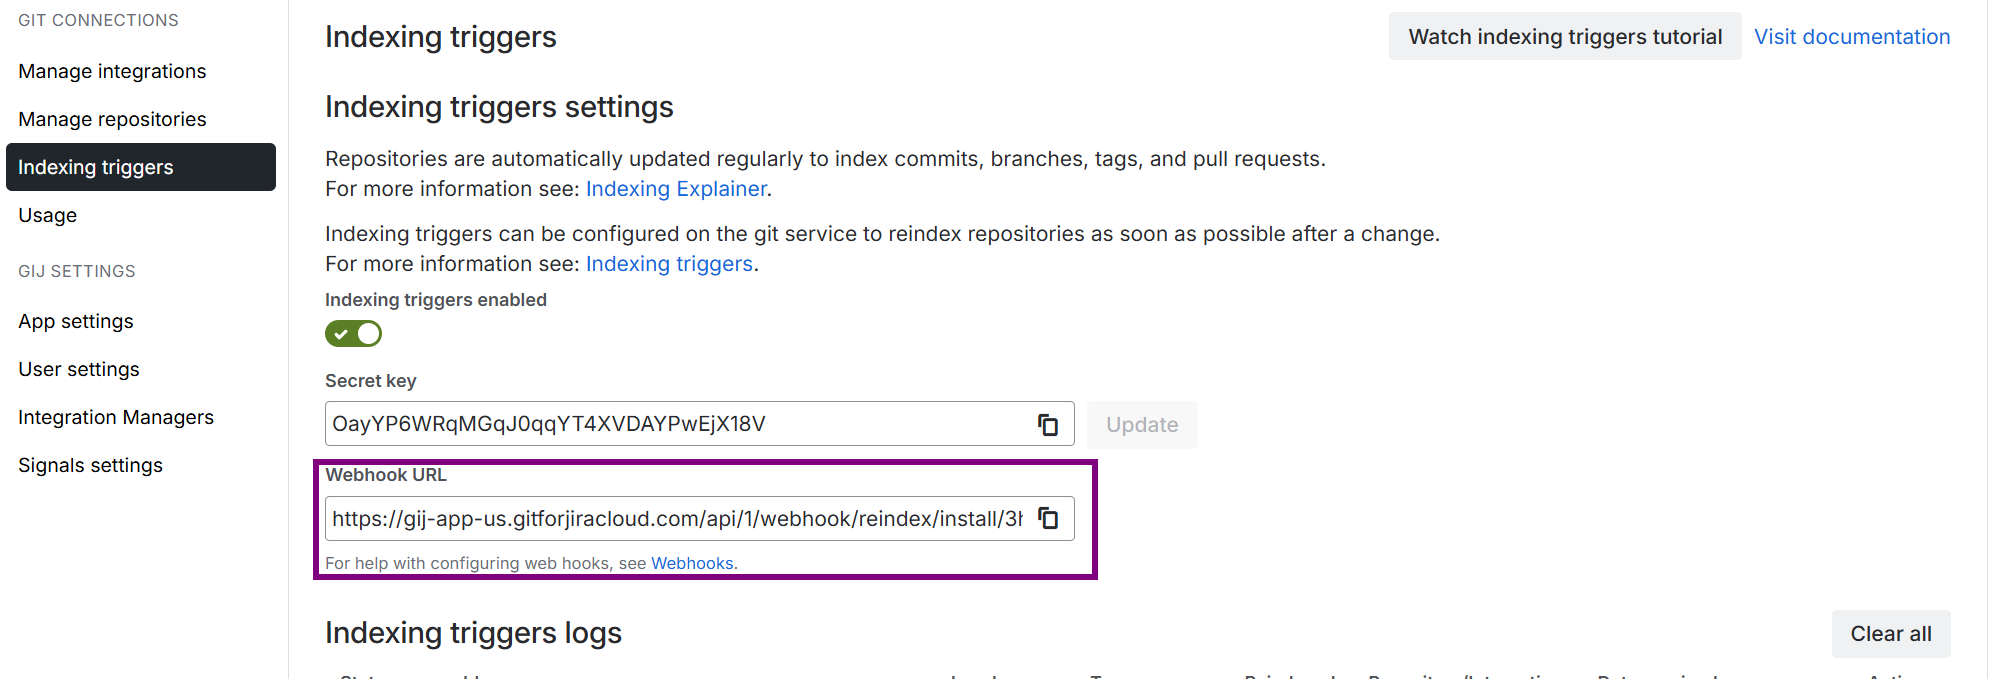
Task: Open App settings in sidebar
Action: 76,321
